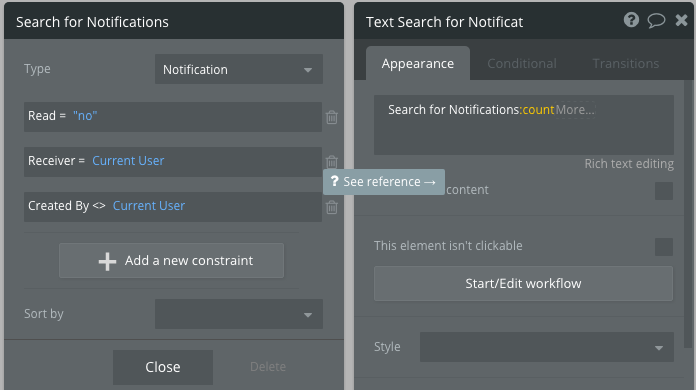Remove the Receiver constraint using its trash icon
Viewport: 696px width, 390px height.
(x=332, y=162)
